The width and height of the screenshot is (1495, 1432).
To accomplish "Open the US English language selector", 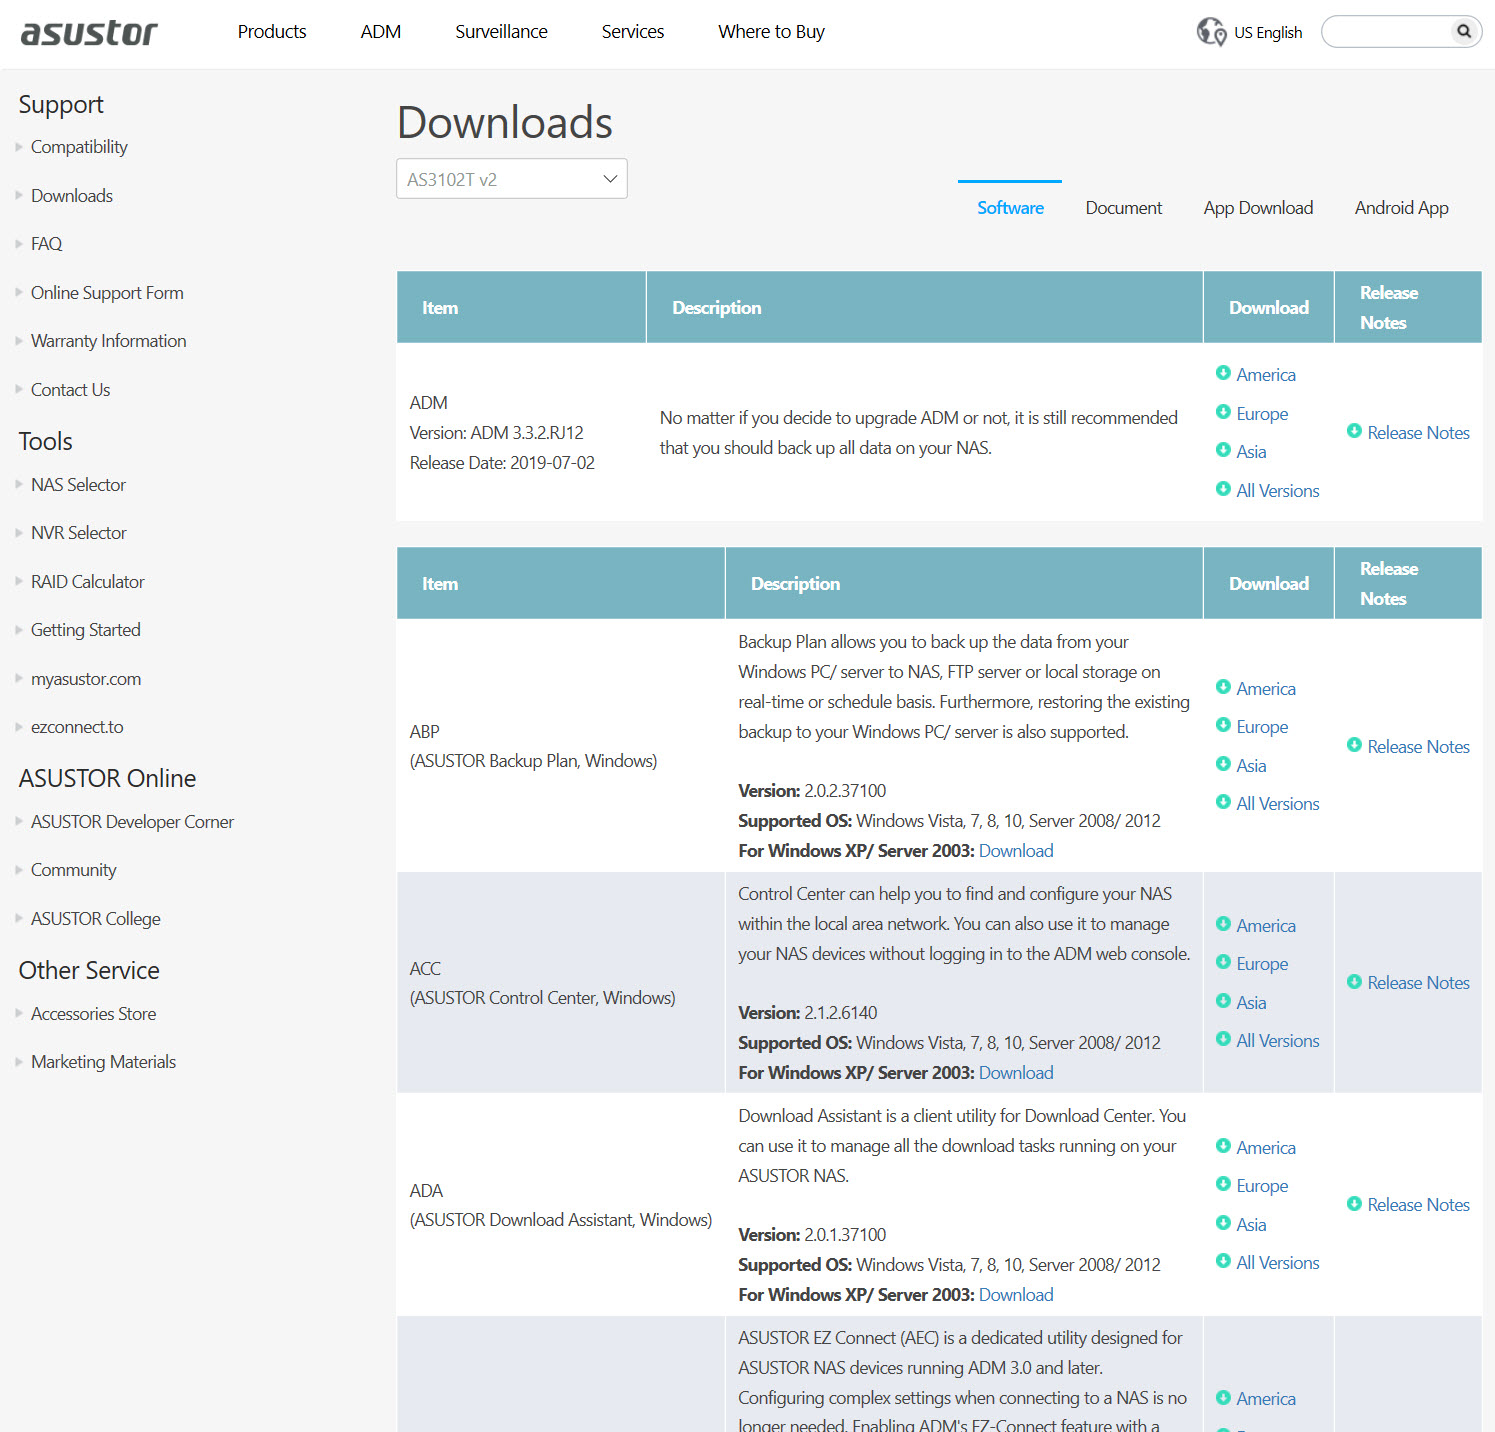I will coord(1268,32).
